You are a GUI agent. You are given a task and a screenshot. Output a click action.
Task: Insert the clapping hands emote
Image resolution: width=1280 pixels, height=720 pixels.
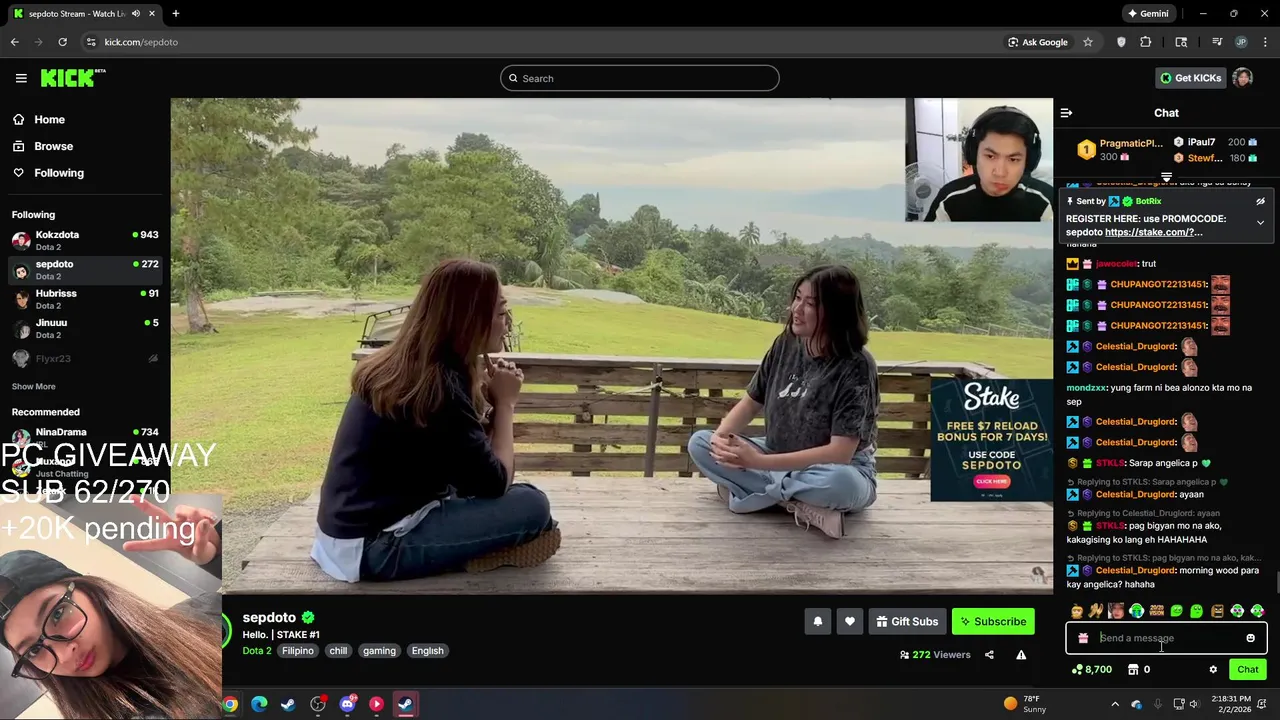(1096, 611)
